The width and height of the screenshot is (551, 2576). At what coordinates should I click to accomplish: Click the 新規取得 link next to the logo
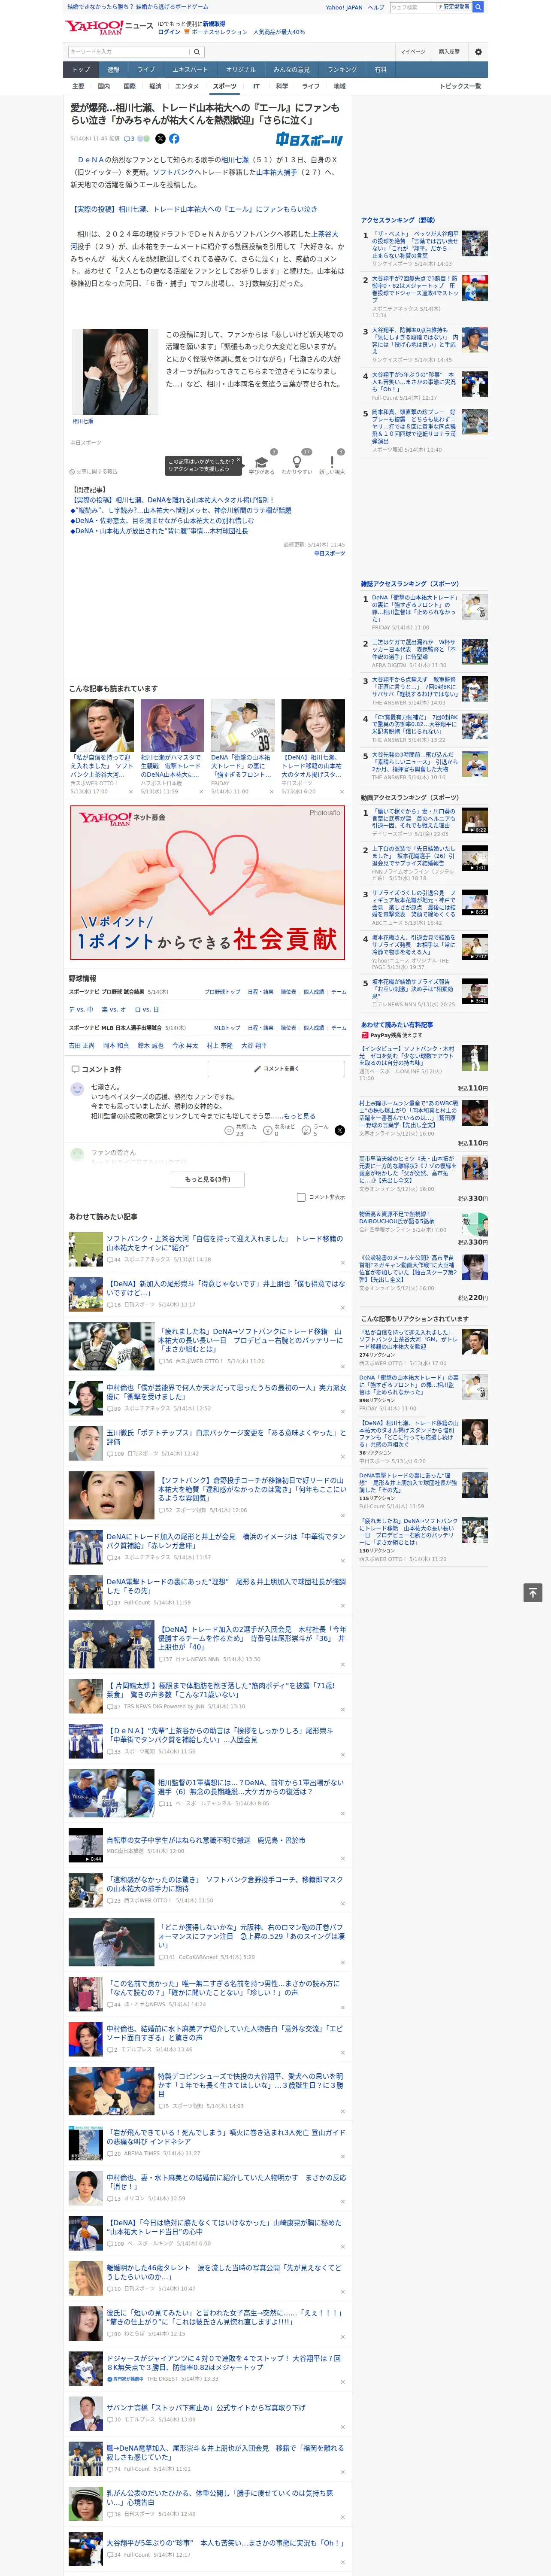click(214, 24)
